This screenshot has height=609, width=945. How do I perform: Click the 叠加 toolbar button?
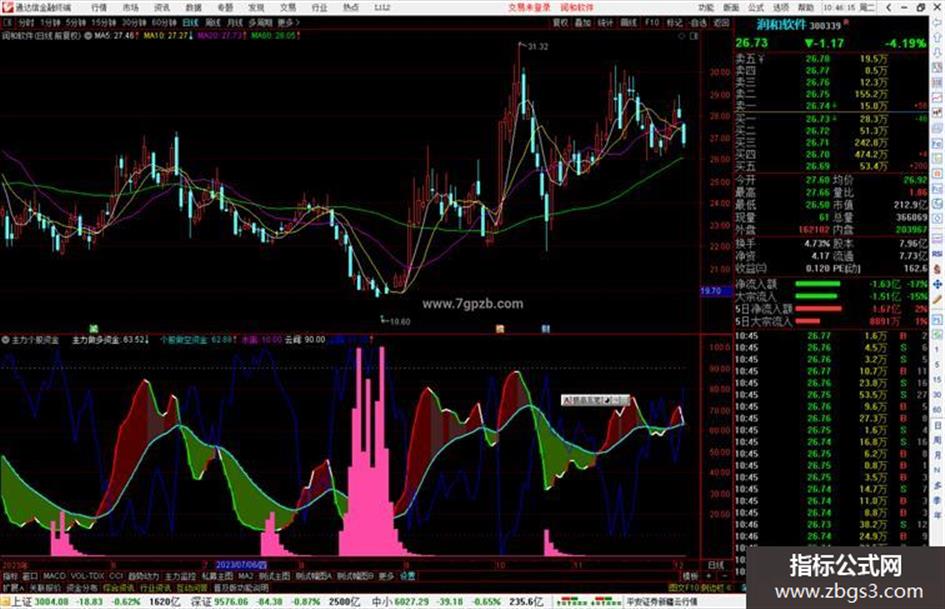click(x=582, y=22)
